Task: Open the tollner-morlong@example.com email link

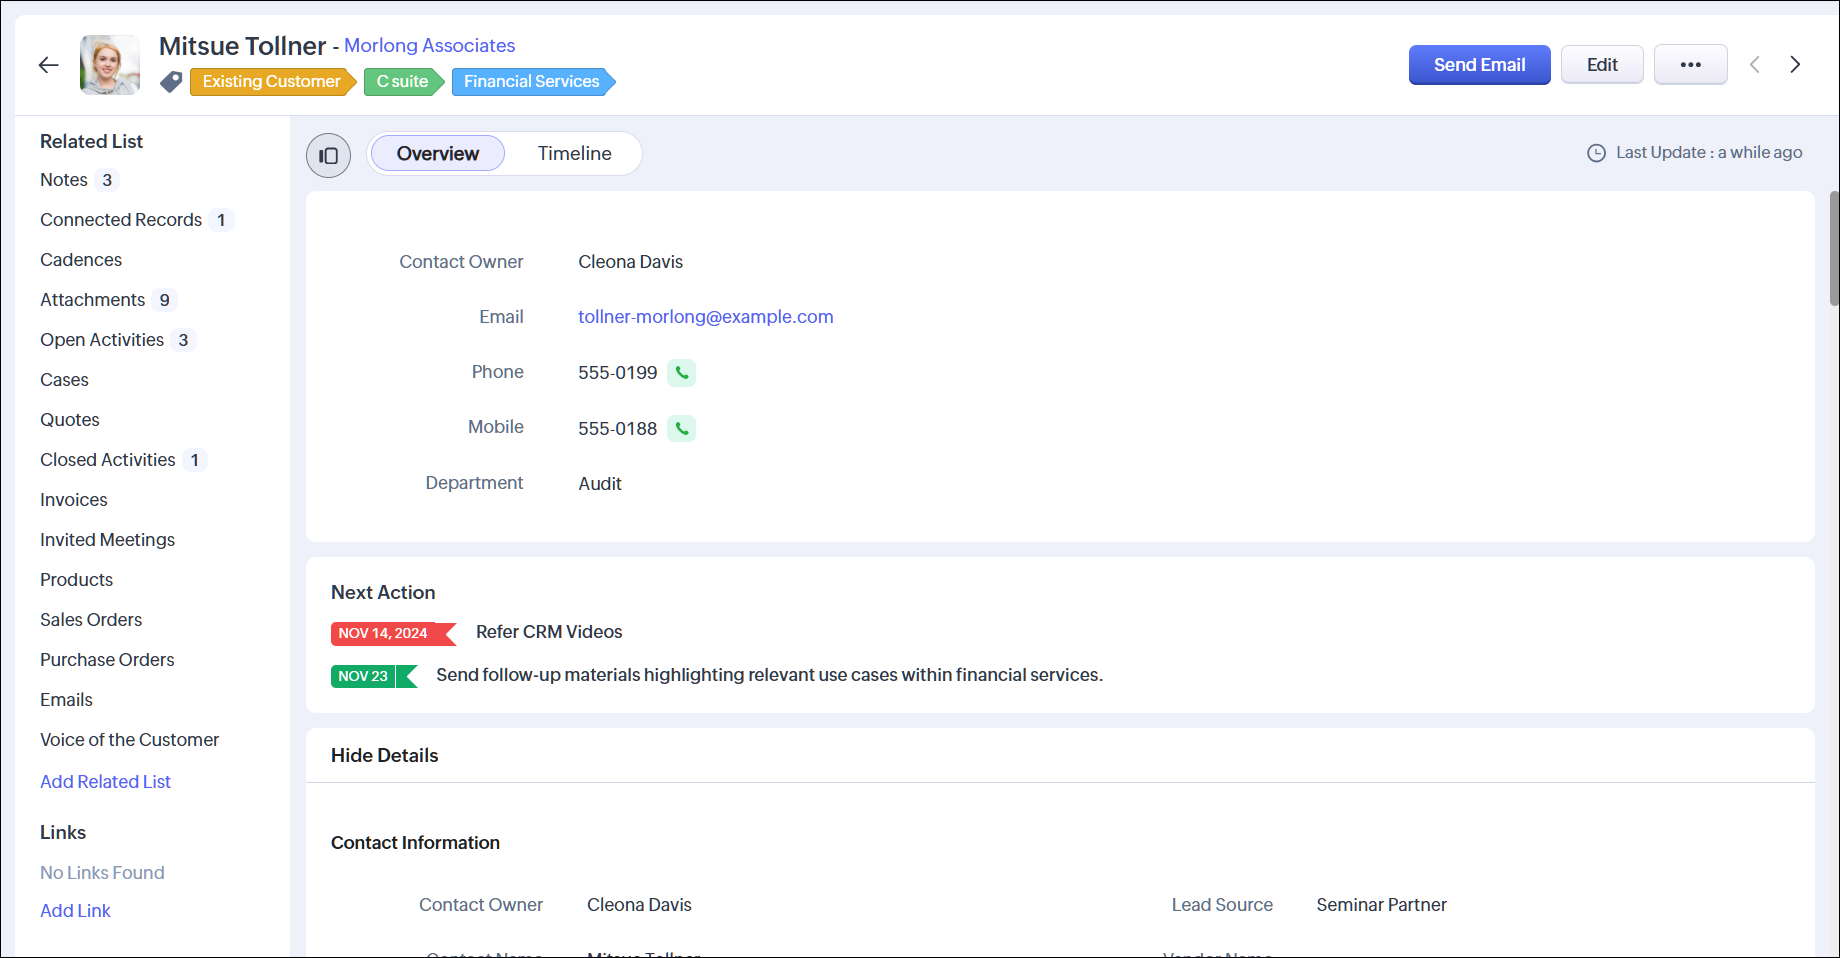Action: tap(705, 317)
